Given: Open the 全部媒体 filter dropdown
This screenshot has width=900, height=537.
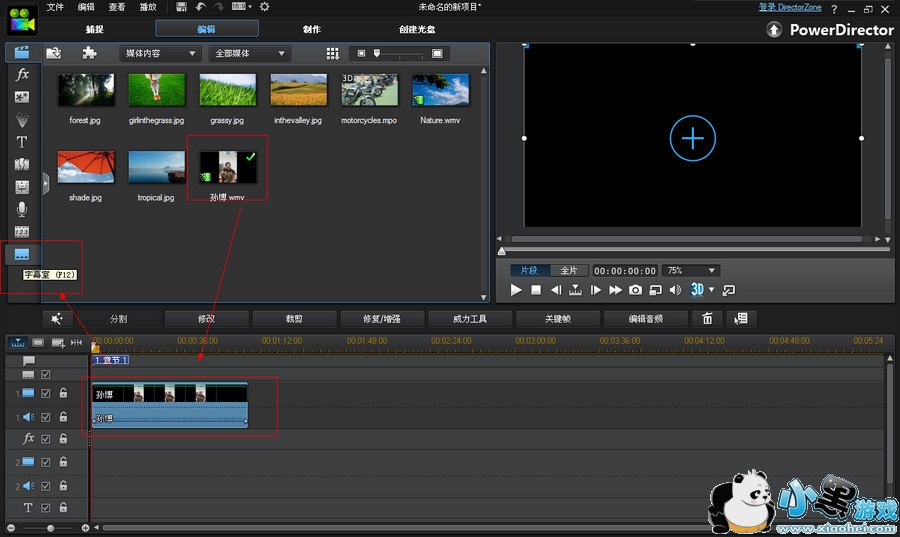Looking at the screenshot, I should pos(251,53).
